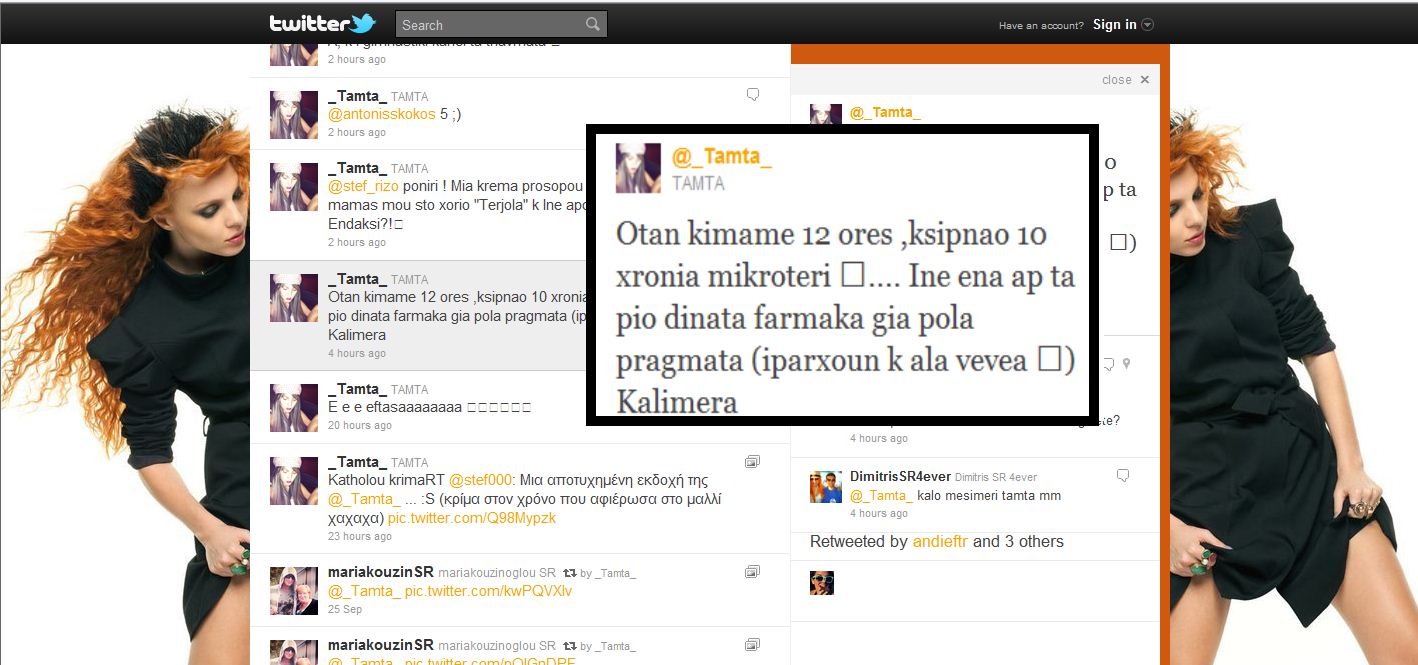
Task: Click the "4 hours ago" timestamp under DimitrisSR4ever's reply
Action: point(879,514)
